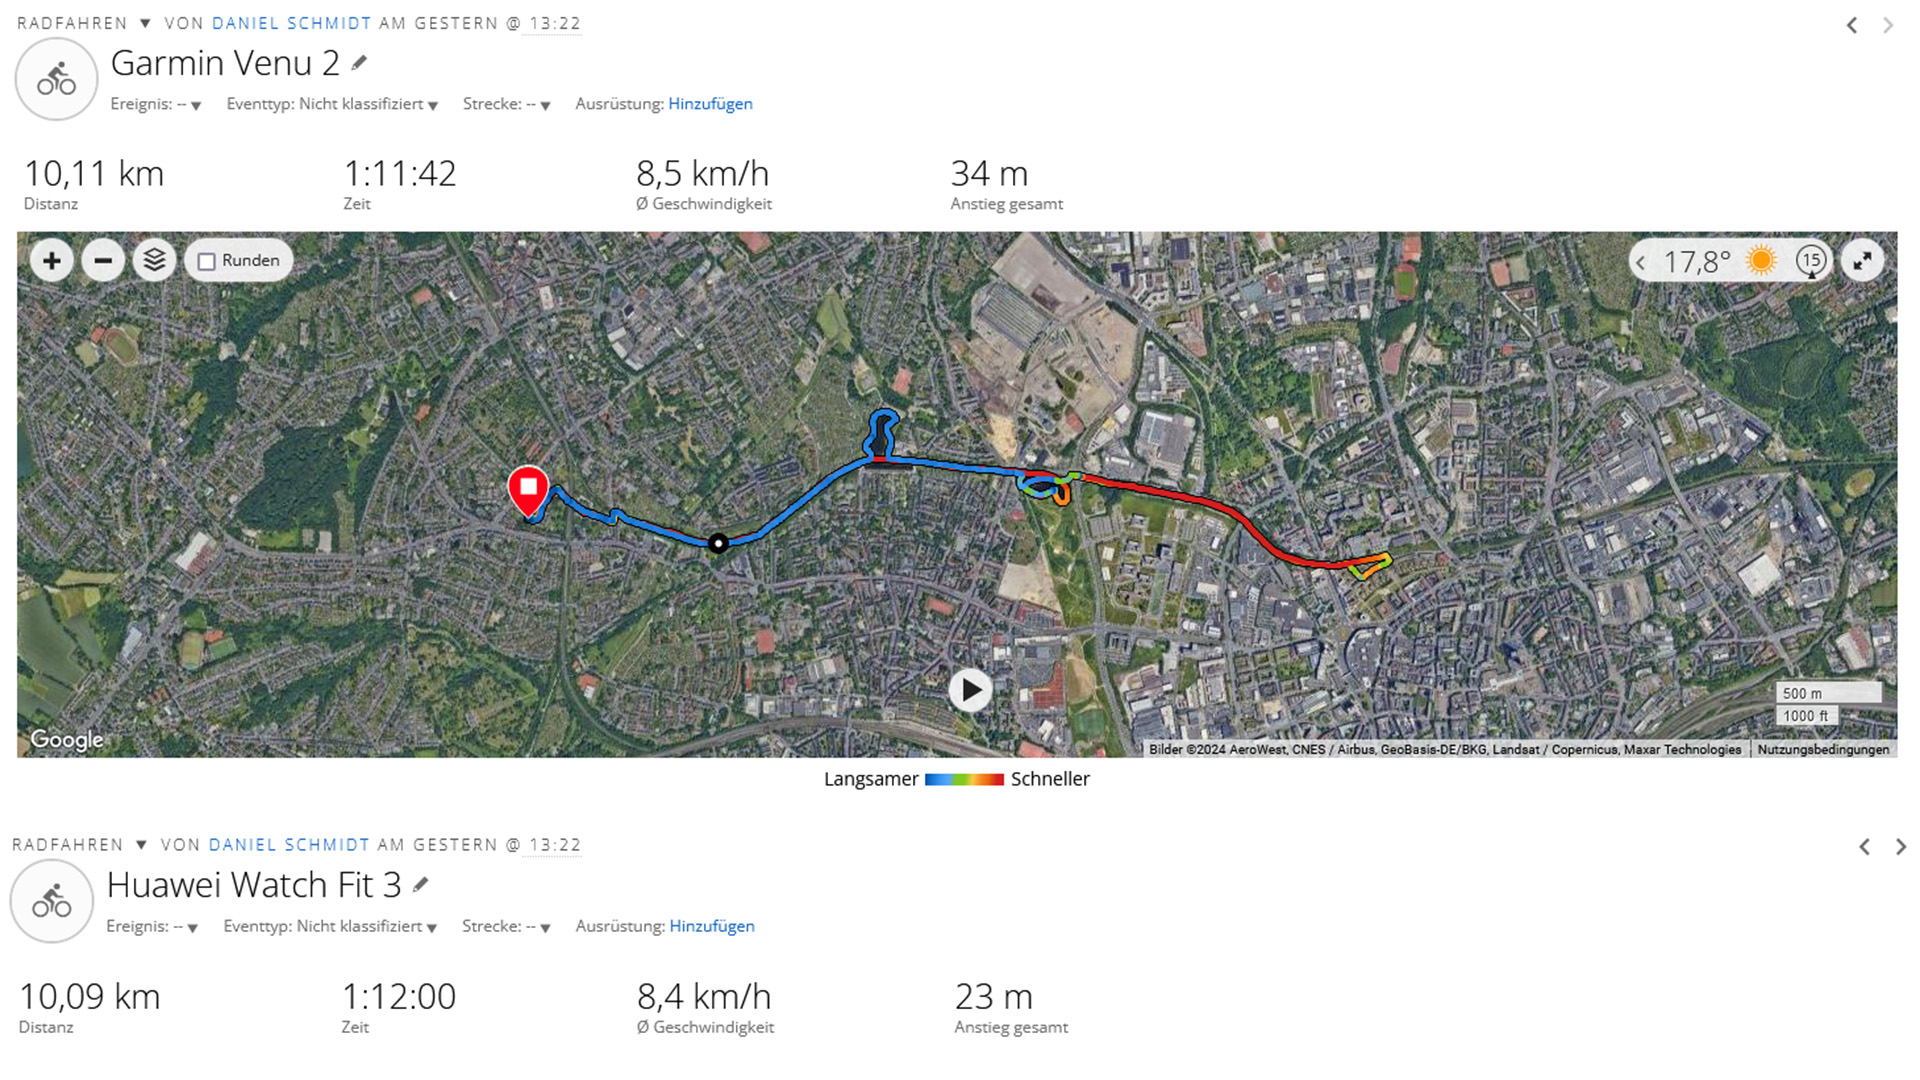Collapse the weather widget arrow
The height and width of the screenshot is (1080, 1920).
(1640, 262)
